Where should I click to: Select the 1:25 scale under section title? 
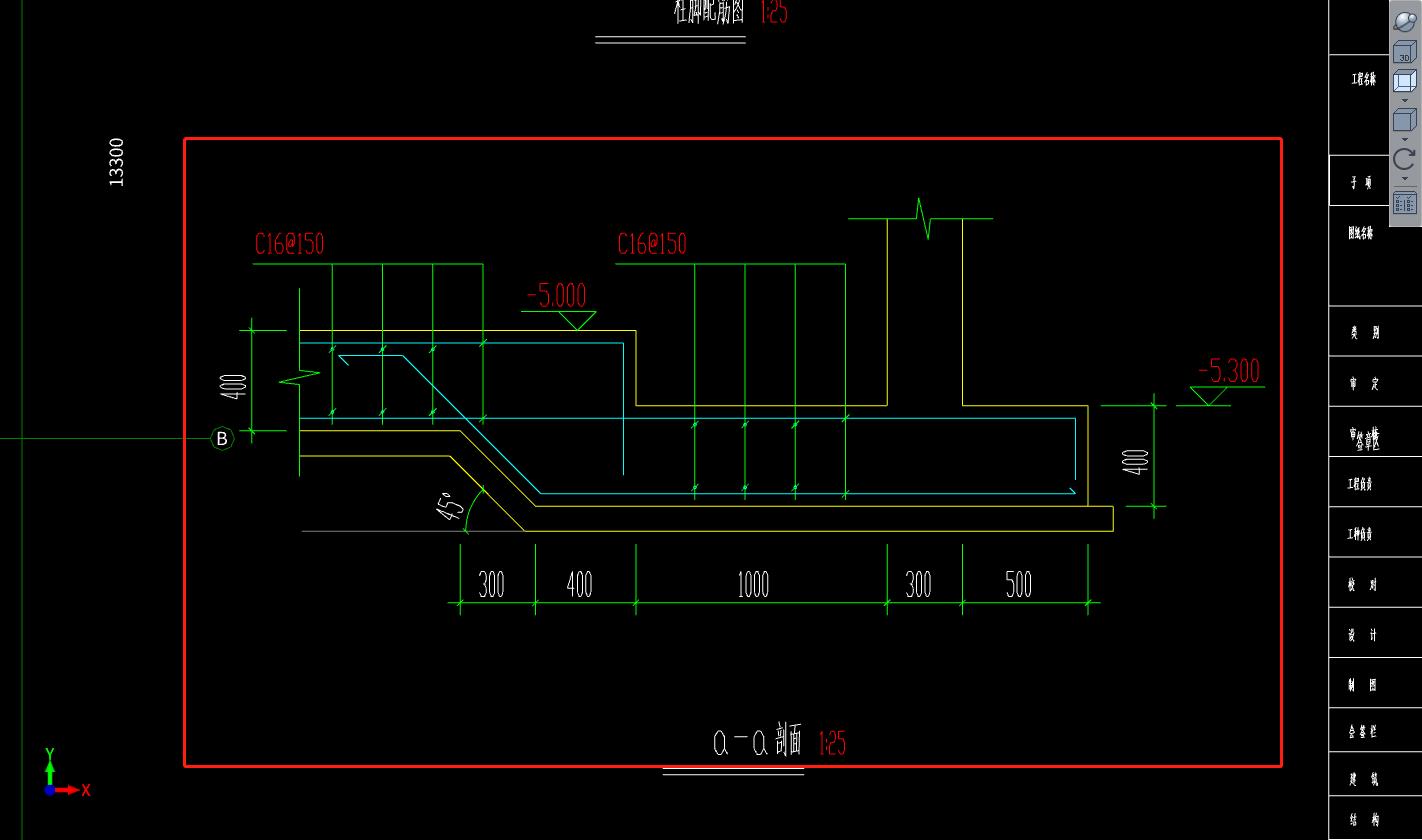[832, 743]
